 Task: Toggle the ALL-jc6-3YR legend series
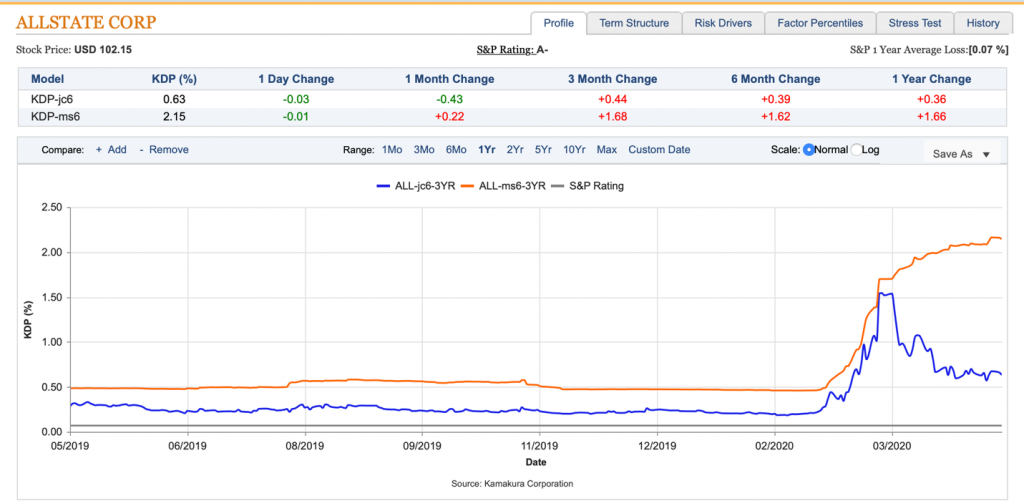(416, 186)
